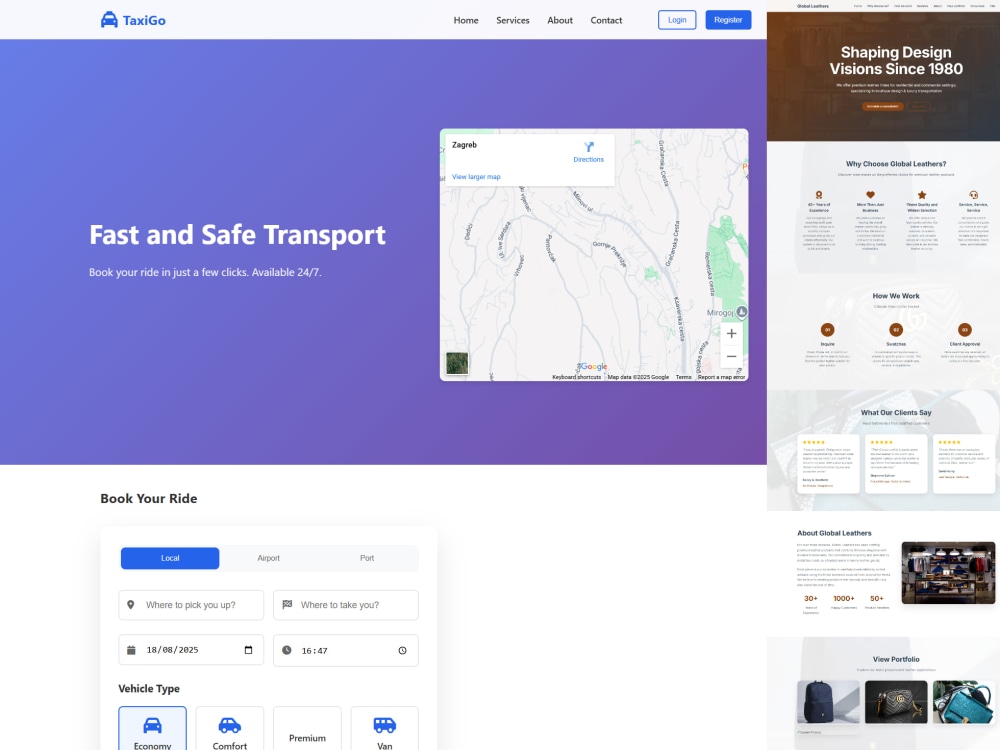The width and height of the screenshot is (1000, 750).
Task: Choose the Economy vehicle type
Action: click(x=152, y=728)
